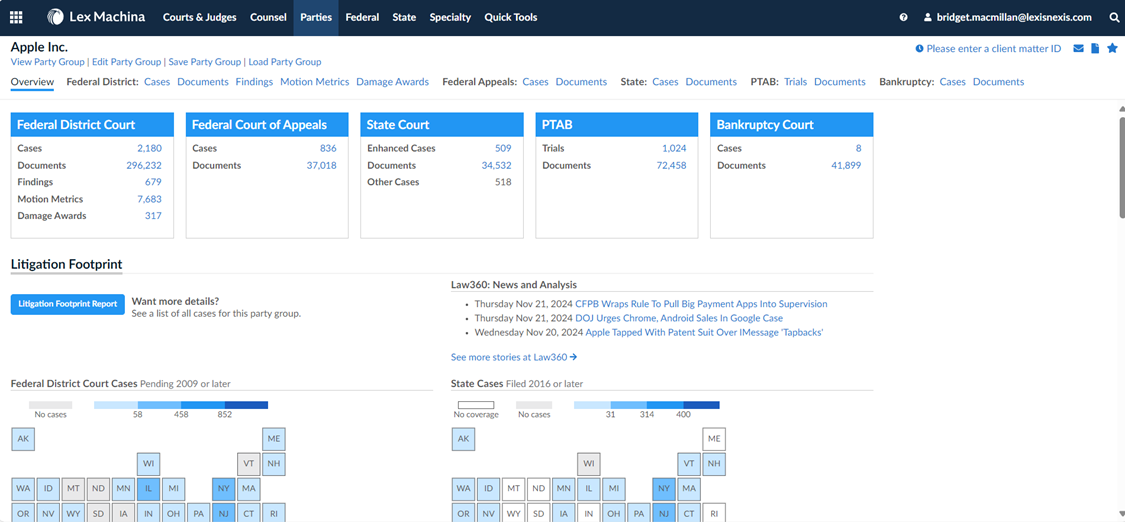The width and height of the screenshot is (1125, 522).
Task: Click PTAB documents count 72,458
Action: click(672, 166)
